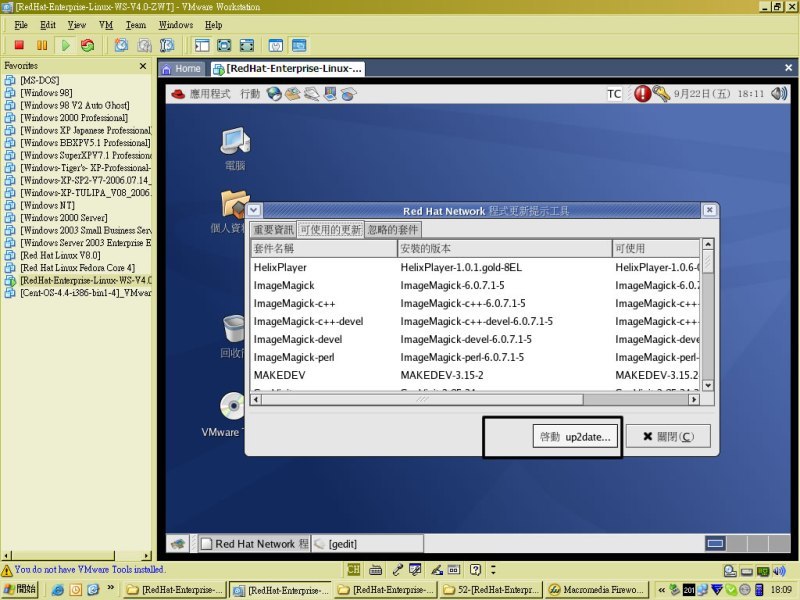
Task: Open the View menu
Action: 77,24
